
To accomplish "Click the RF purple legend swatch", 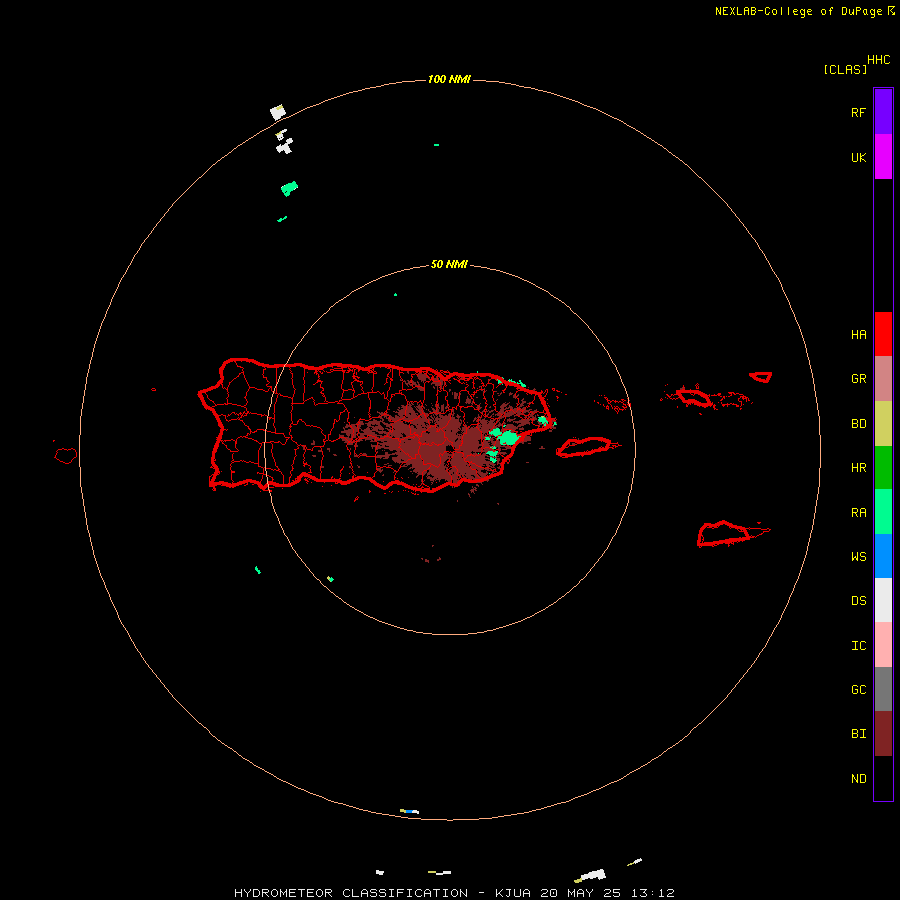I will tap(883, 111).
